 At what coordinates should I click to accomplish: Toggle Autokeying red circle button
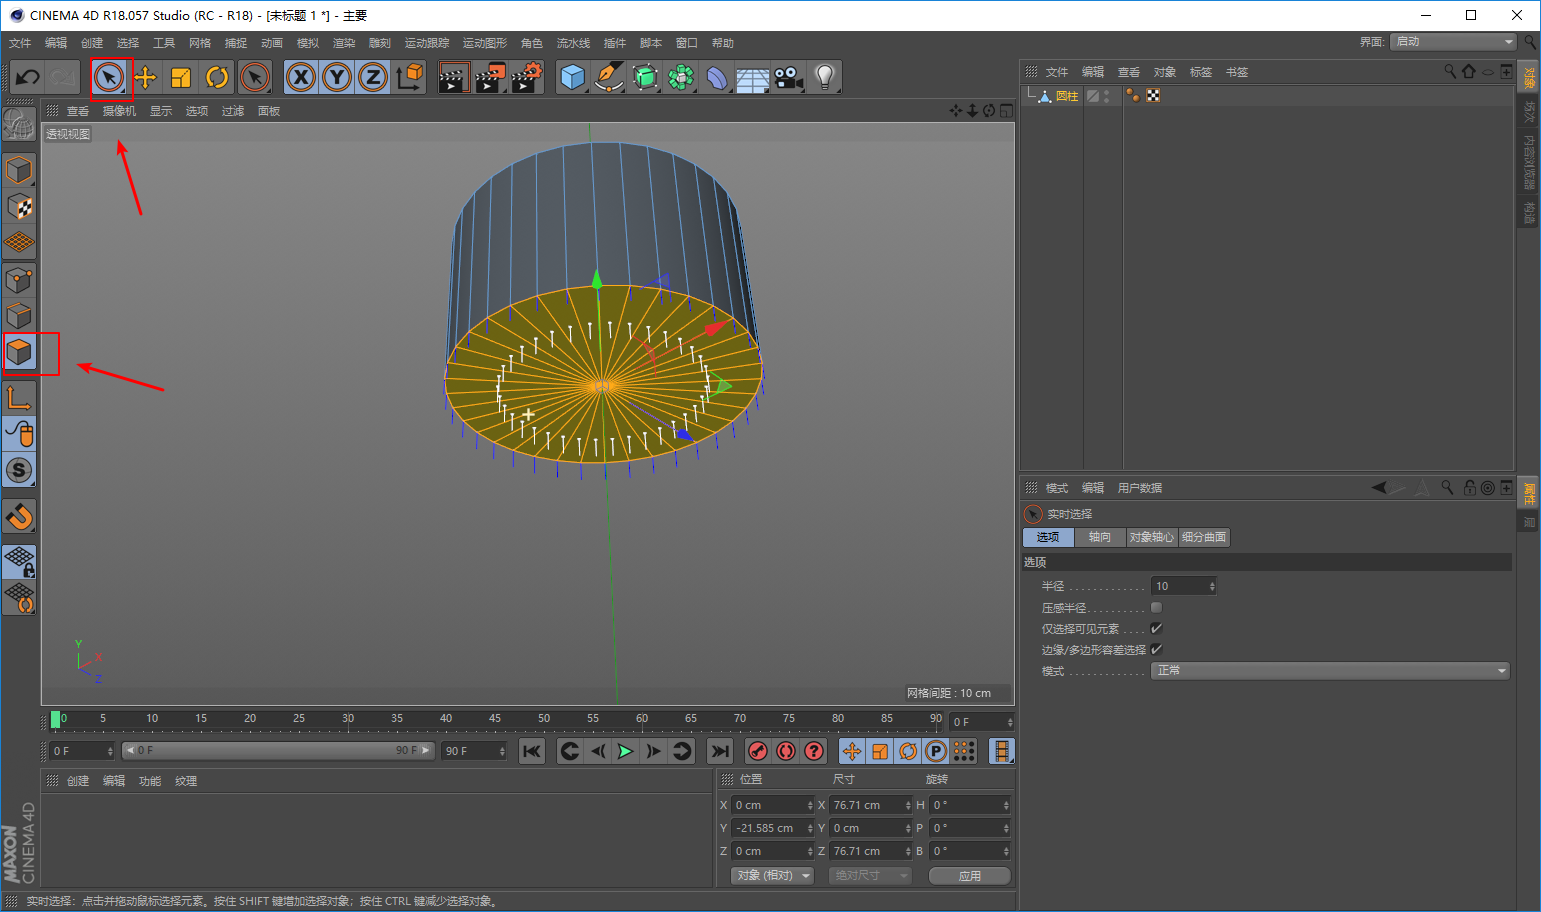pyautogui.click(x=786, y=751)
